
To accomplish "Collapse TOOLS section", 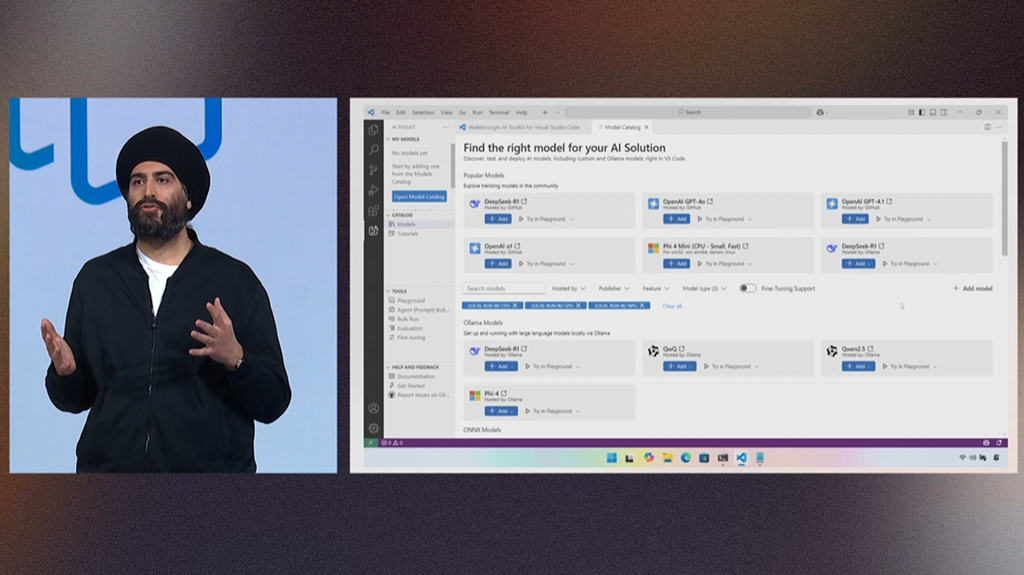I will pos(398,291).
